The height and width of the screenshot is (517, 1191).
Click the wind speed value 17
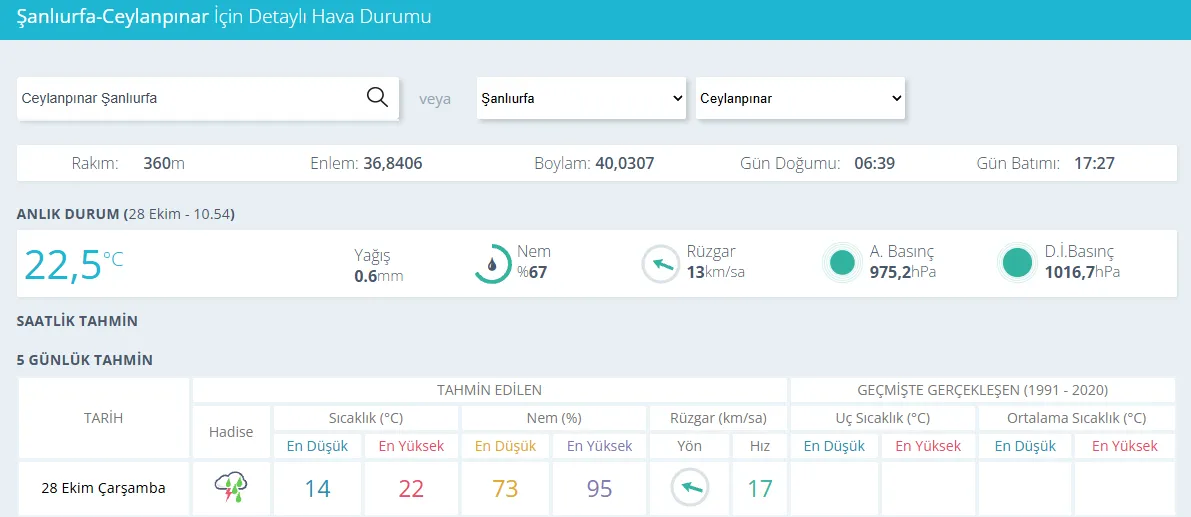coord(760,488)
